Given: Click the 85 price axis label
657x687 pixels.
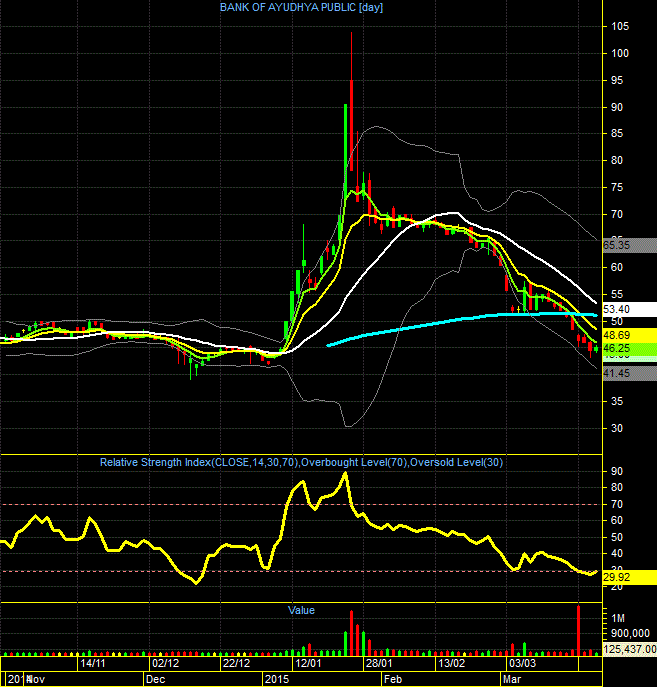Looking at the screenshot, I should click(x=617, y=133).
